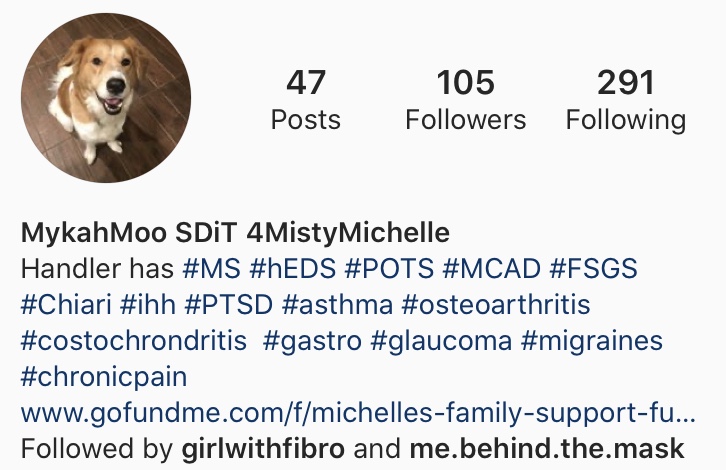View the 47 Posts count
The width and height of the screenshot is (726, 470).
point(306,100)
